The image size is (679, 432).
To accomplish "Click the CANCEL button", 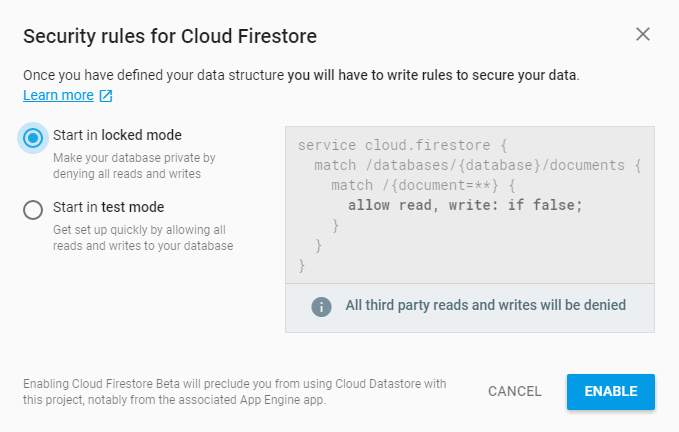I will click(514, 391).
